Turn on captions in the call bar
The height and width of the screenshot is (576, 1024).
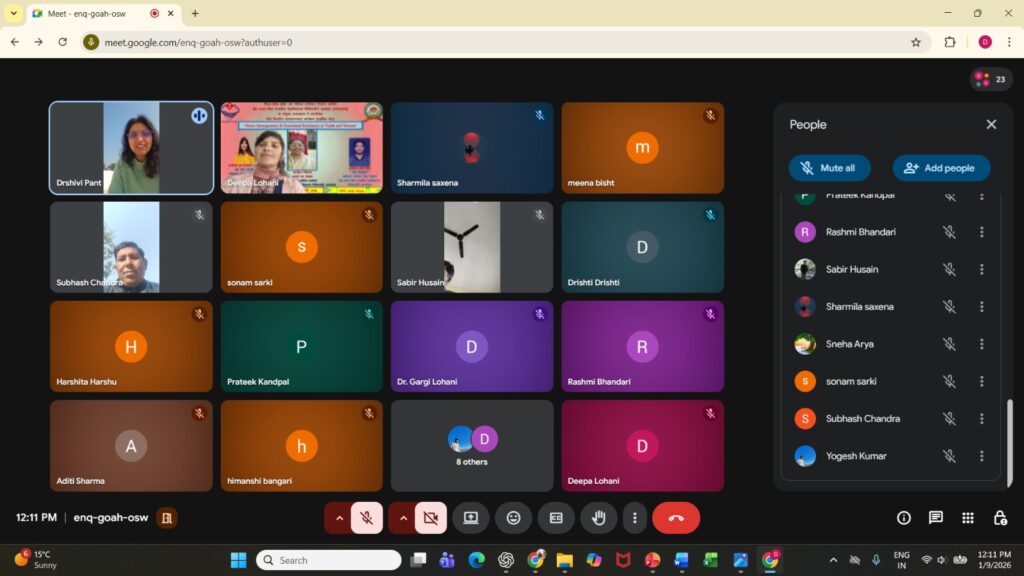tap(556, 518)
